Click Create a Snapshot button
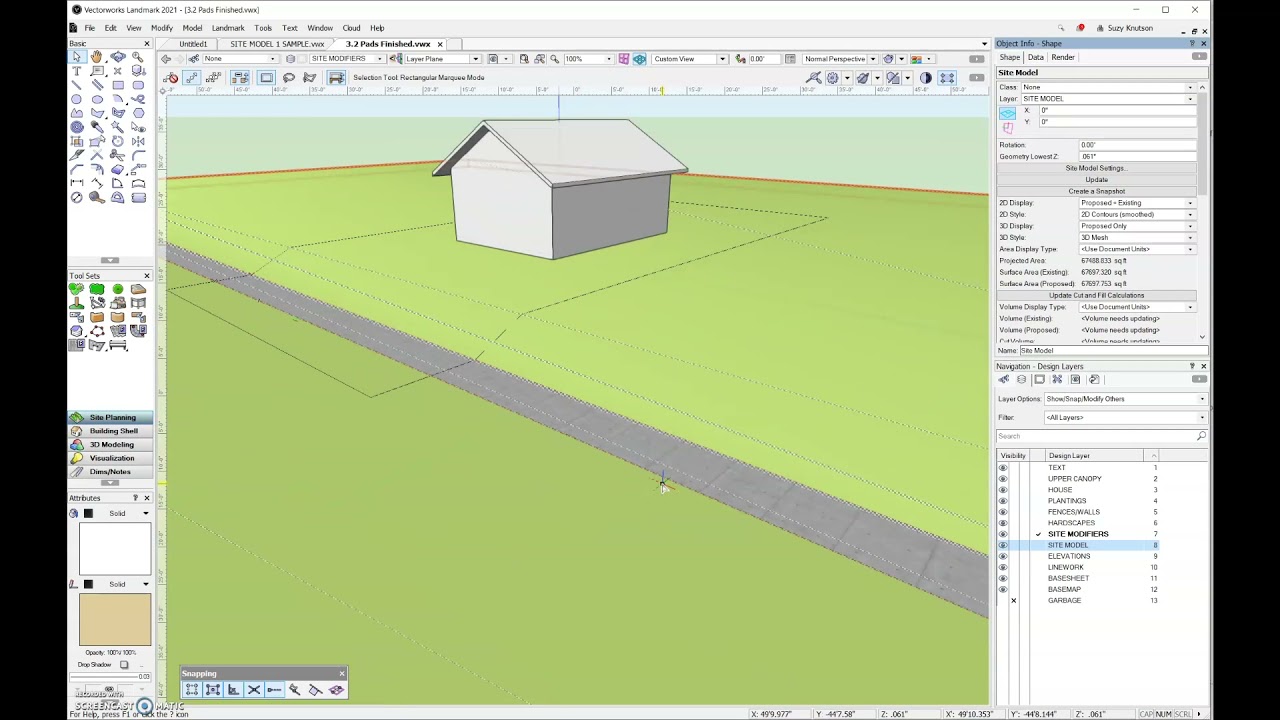Viewport: 1280px width, 720px height. (x=1097, y=191)
